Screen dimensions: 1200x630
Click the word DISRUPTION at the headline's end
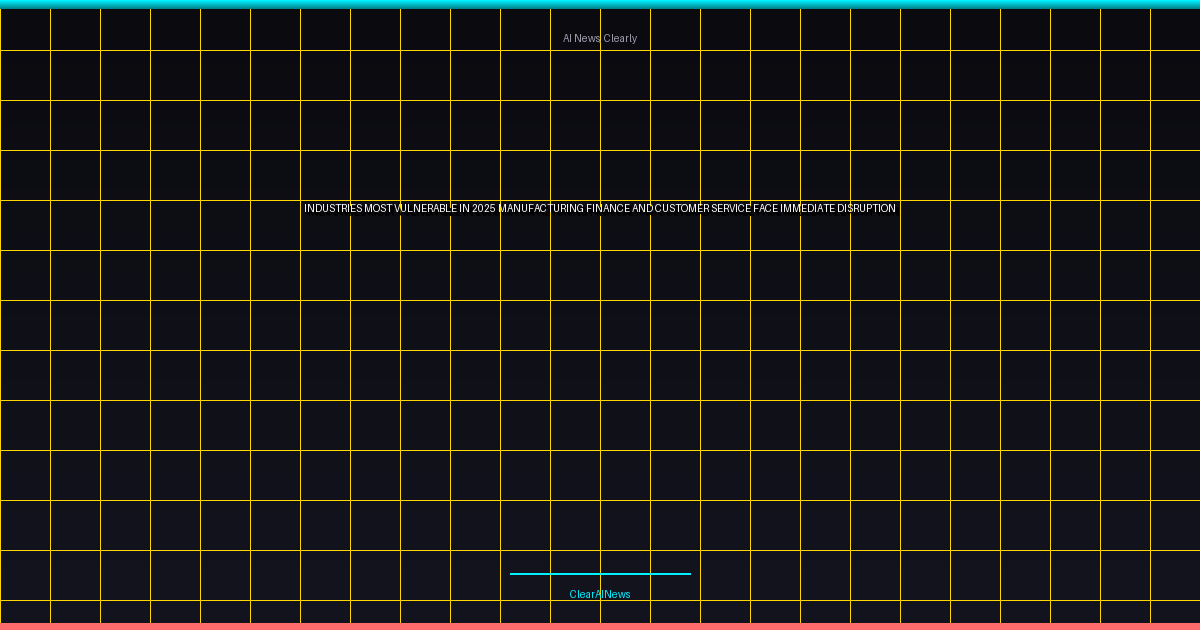click(867, 209)
